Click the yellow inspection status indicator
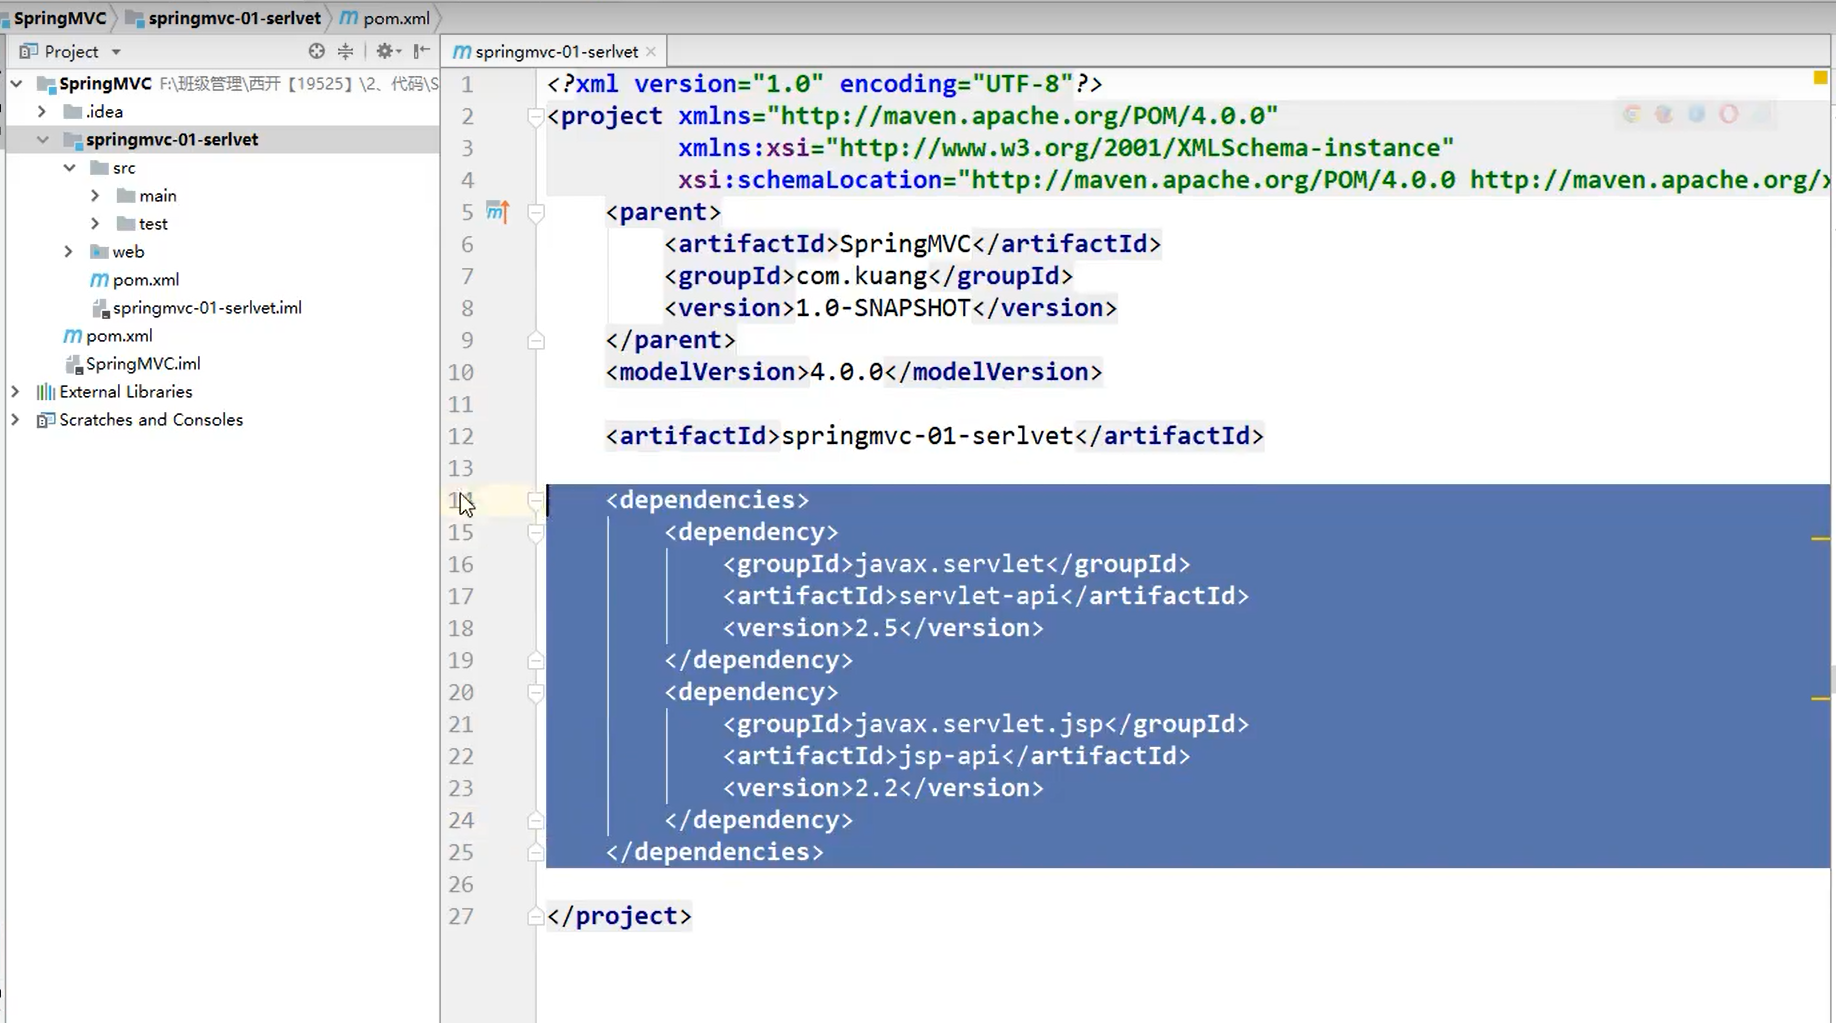Screen dimensions: 1836x1023 1820,77
